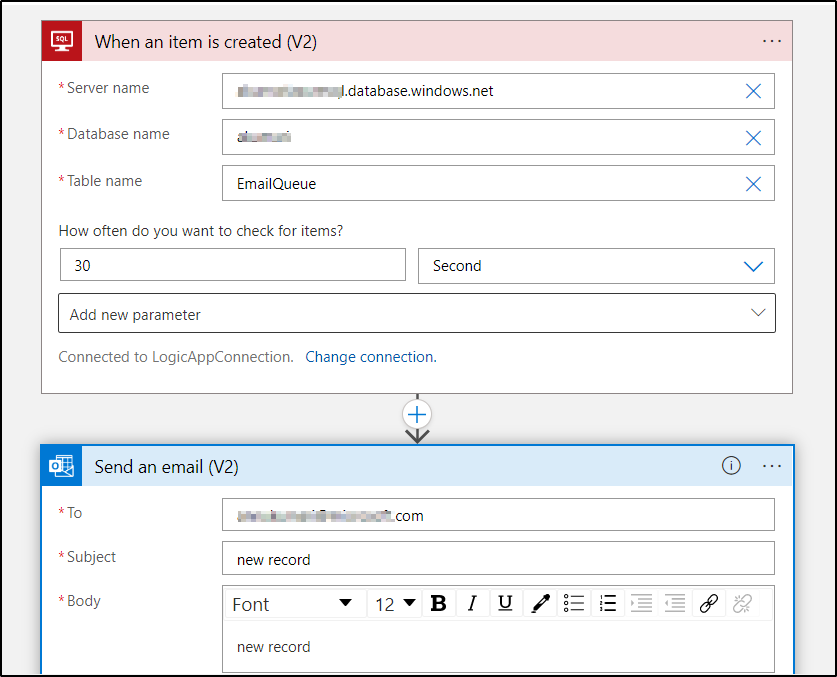This screenshot has width=837, height=677.
Task: Insert a bulleted list in email body
Action: (573, 603)
